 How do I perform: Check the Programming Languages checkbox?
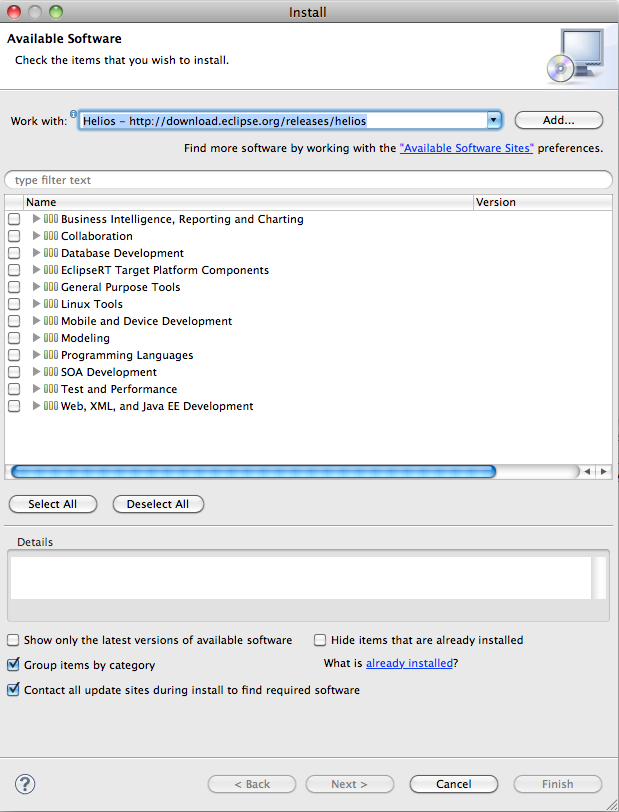click(x=14, y=355)
